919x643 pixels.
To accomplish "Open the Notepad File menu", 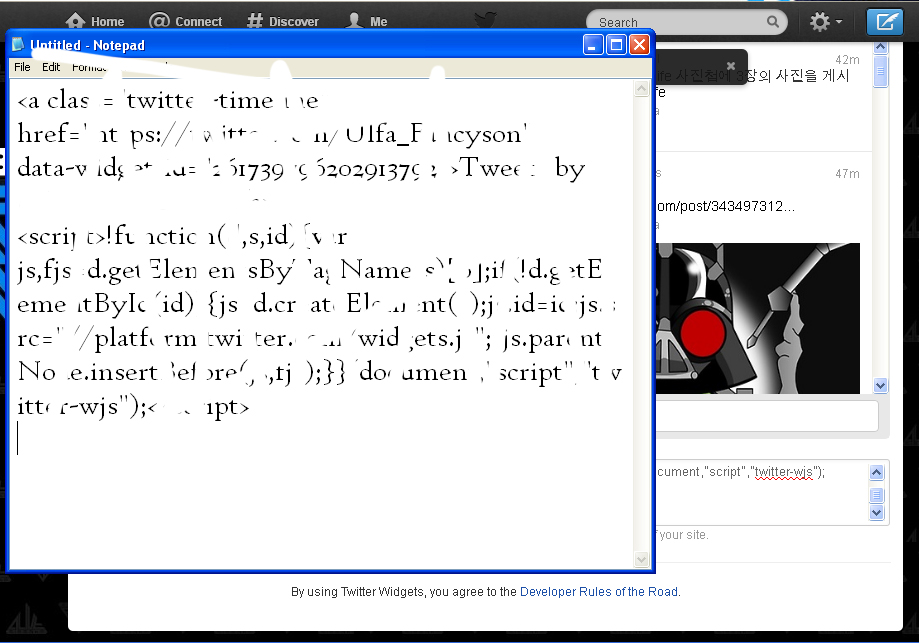I will coord(22,67).
